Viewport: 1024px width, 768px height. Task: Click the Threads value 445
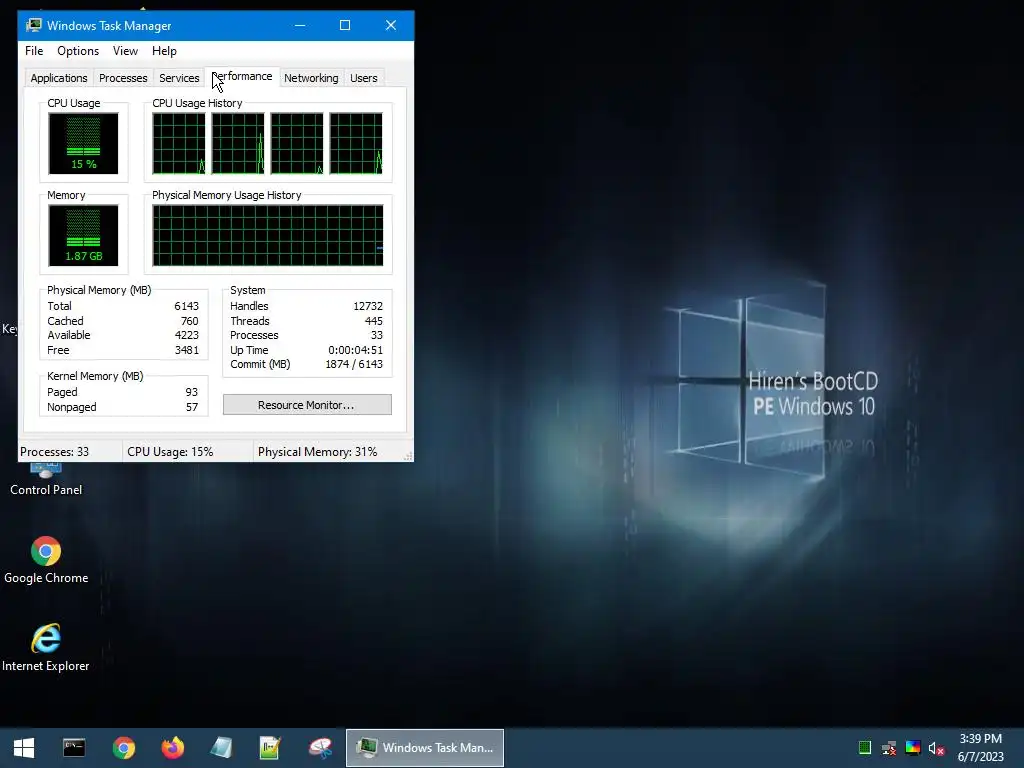coord(374,321)
